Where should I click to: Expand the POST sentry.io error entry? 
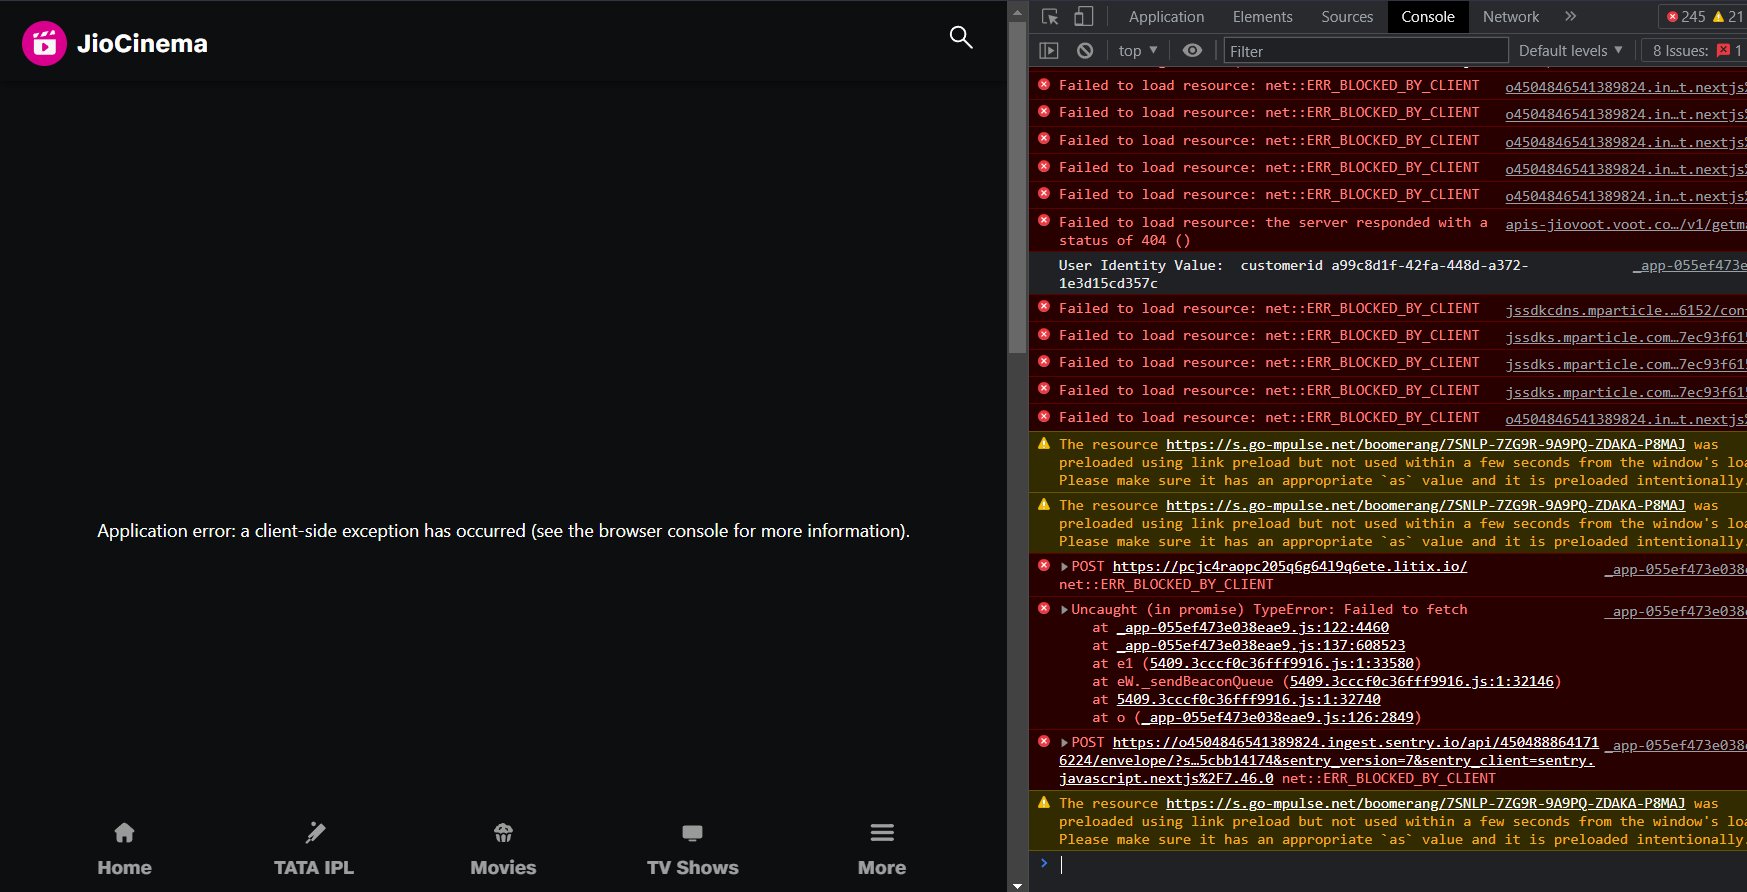tap(1065, 742)
